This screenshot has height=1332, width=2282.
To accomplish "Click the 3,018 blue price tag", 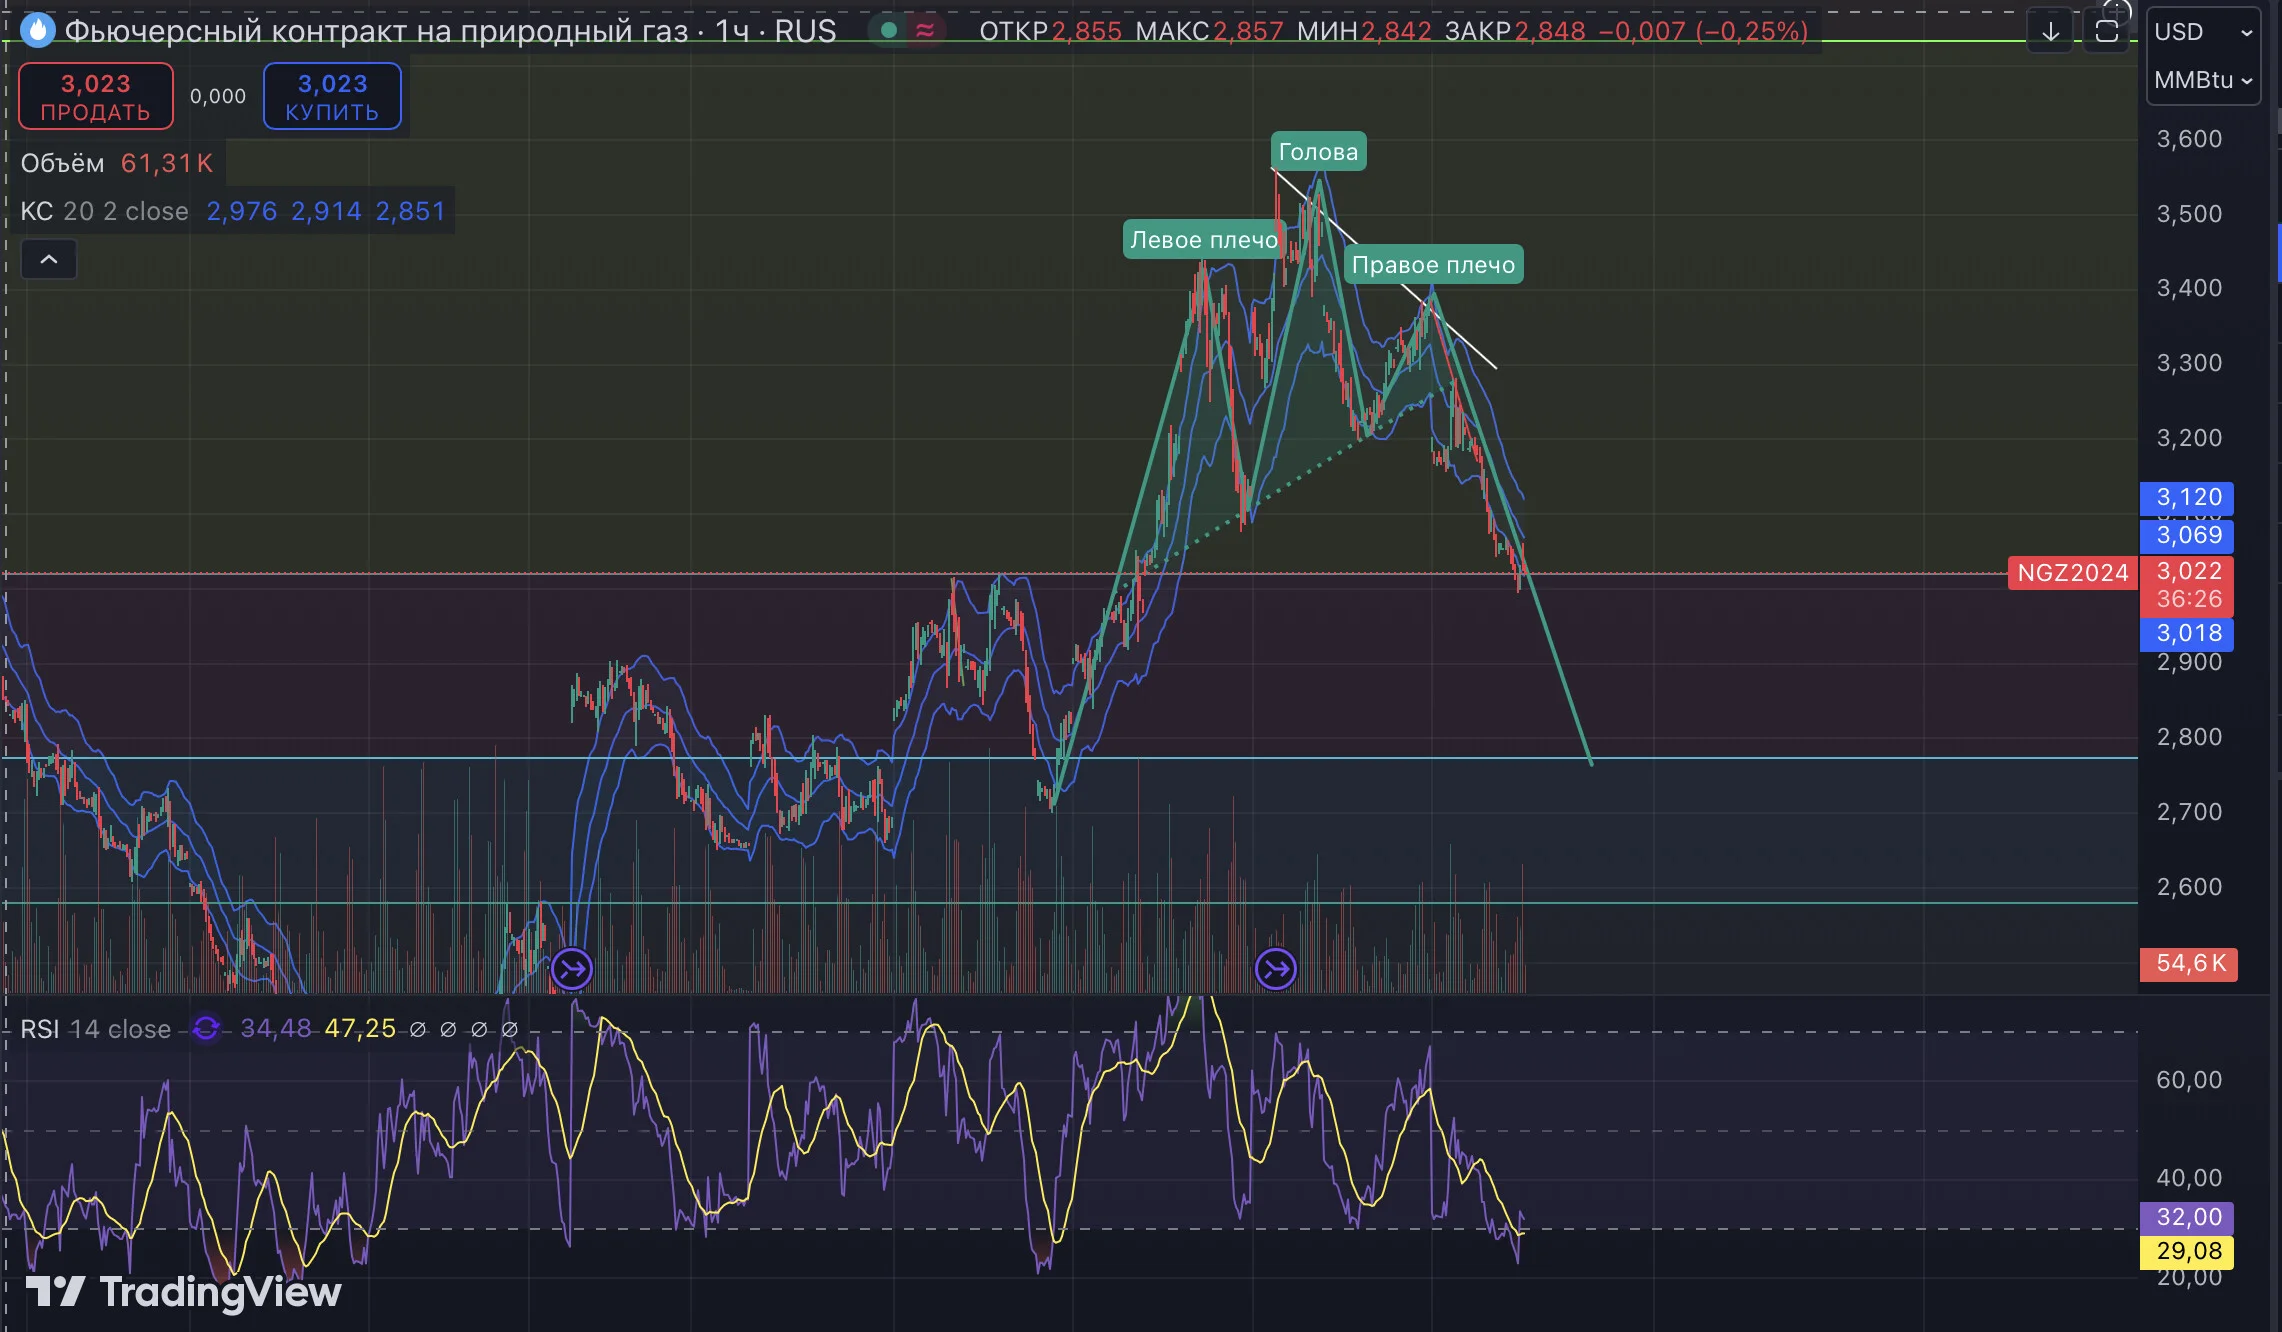I will click(x=2187, y=633).
